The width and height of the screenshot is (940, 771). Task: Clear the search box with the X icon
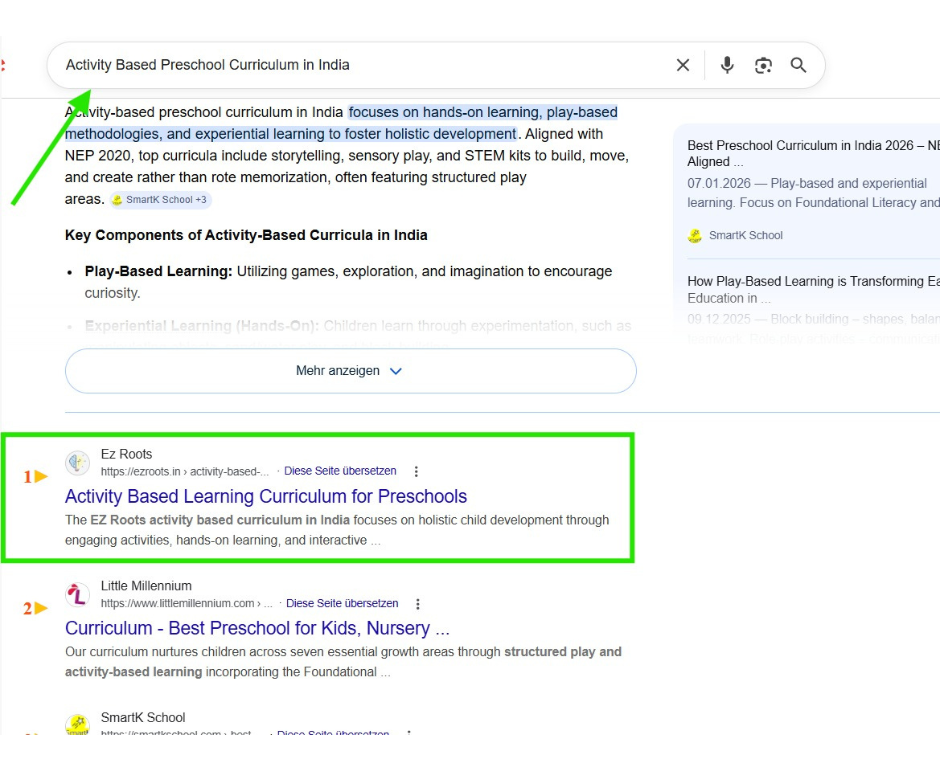(683, 65)
